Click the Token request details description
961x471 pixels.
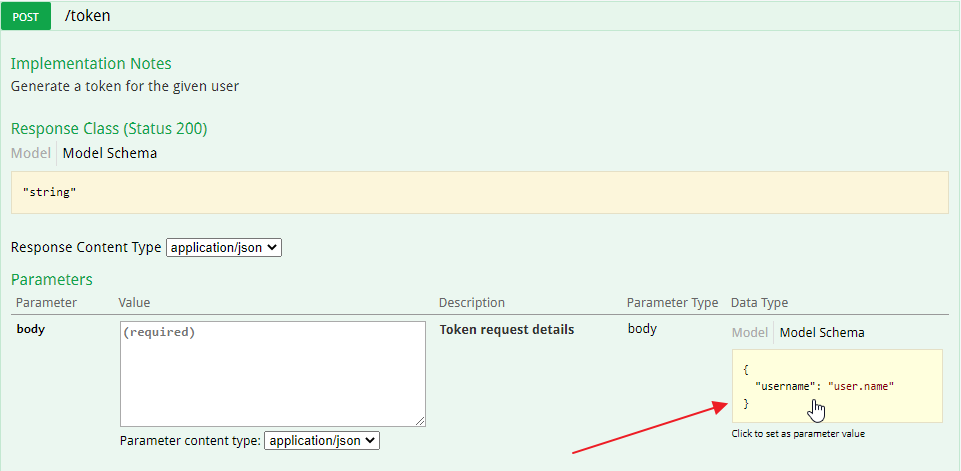point(507,329)
